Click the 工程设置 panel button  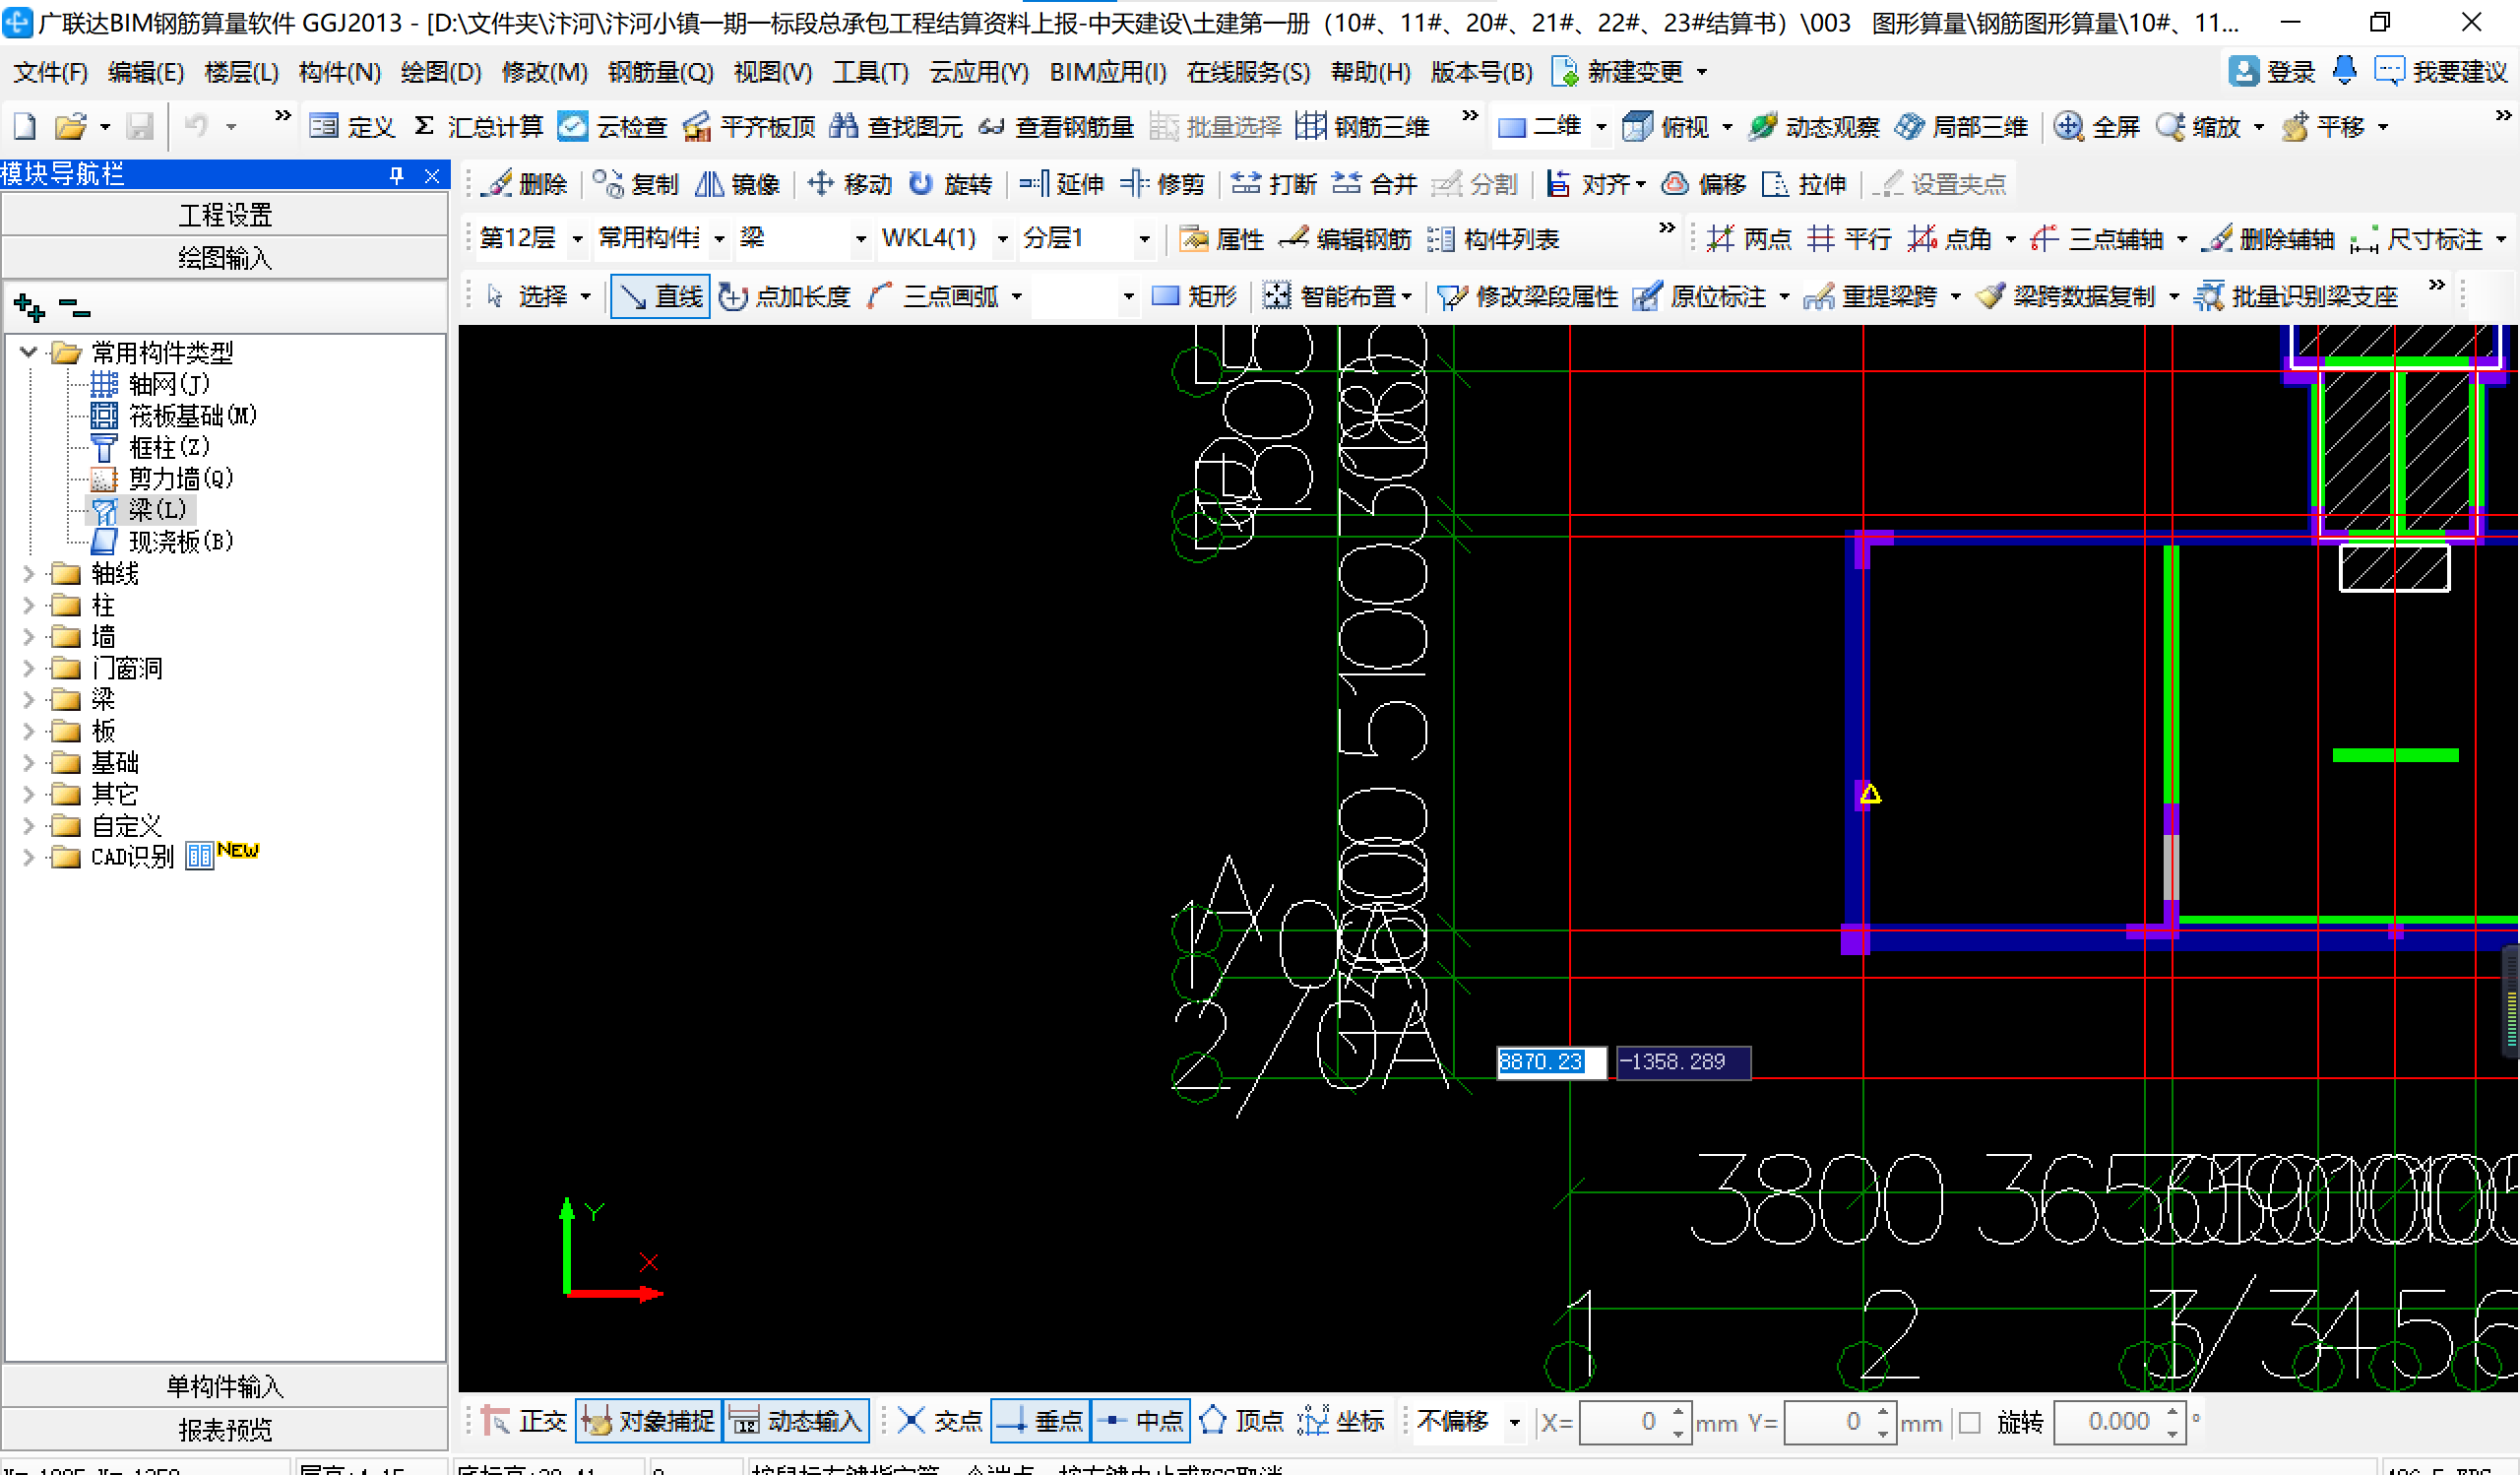[225, 215]
